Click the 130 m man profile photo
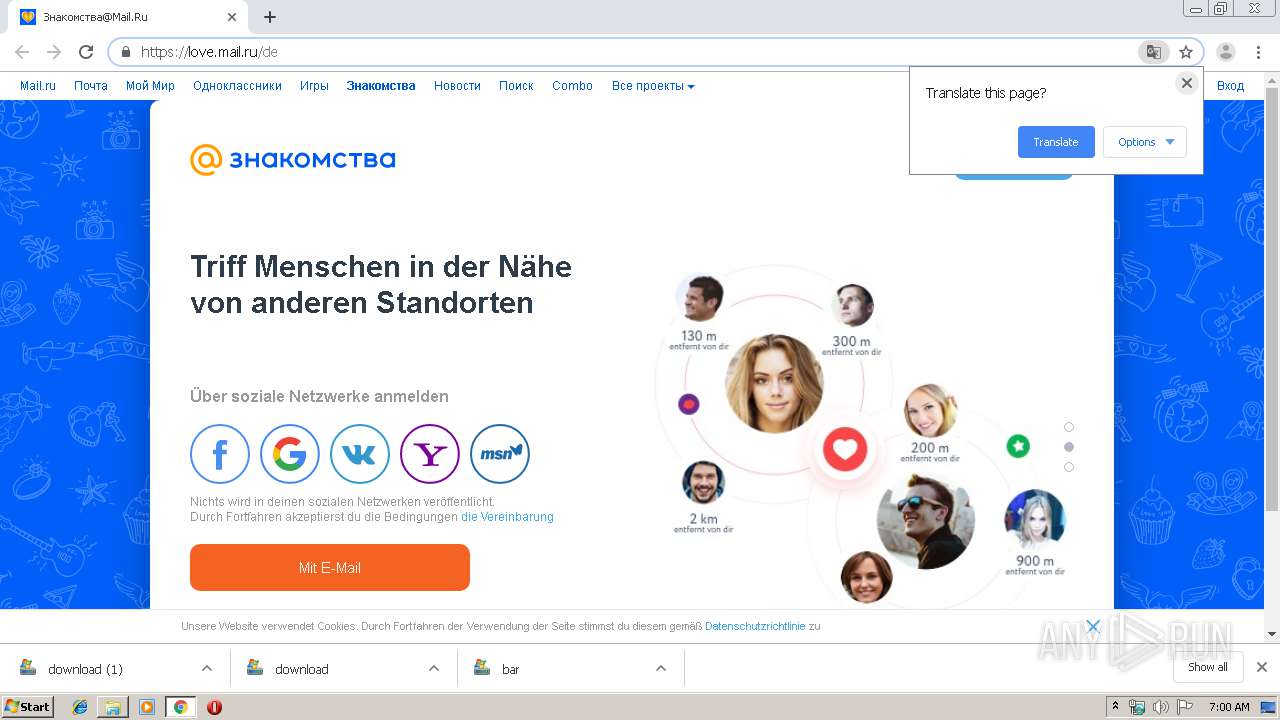The height and width of the screenshot is (720, 1280). [699, 299]
